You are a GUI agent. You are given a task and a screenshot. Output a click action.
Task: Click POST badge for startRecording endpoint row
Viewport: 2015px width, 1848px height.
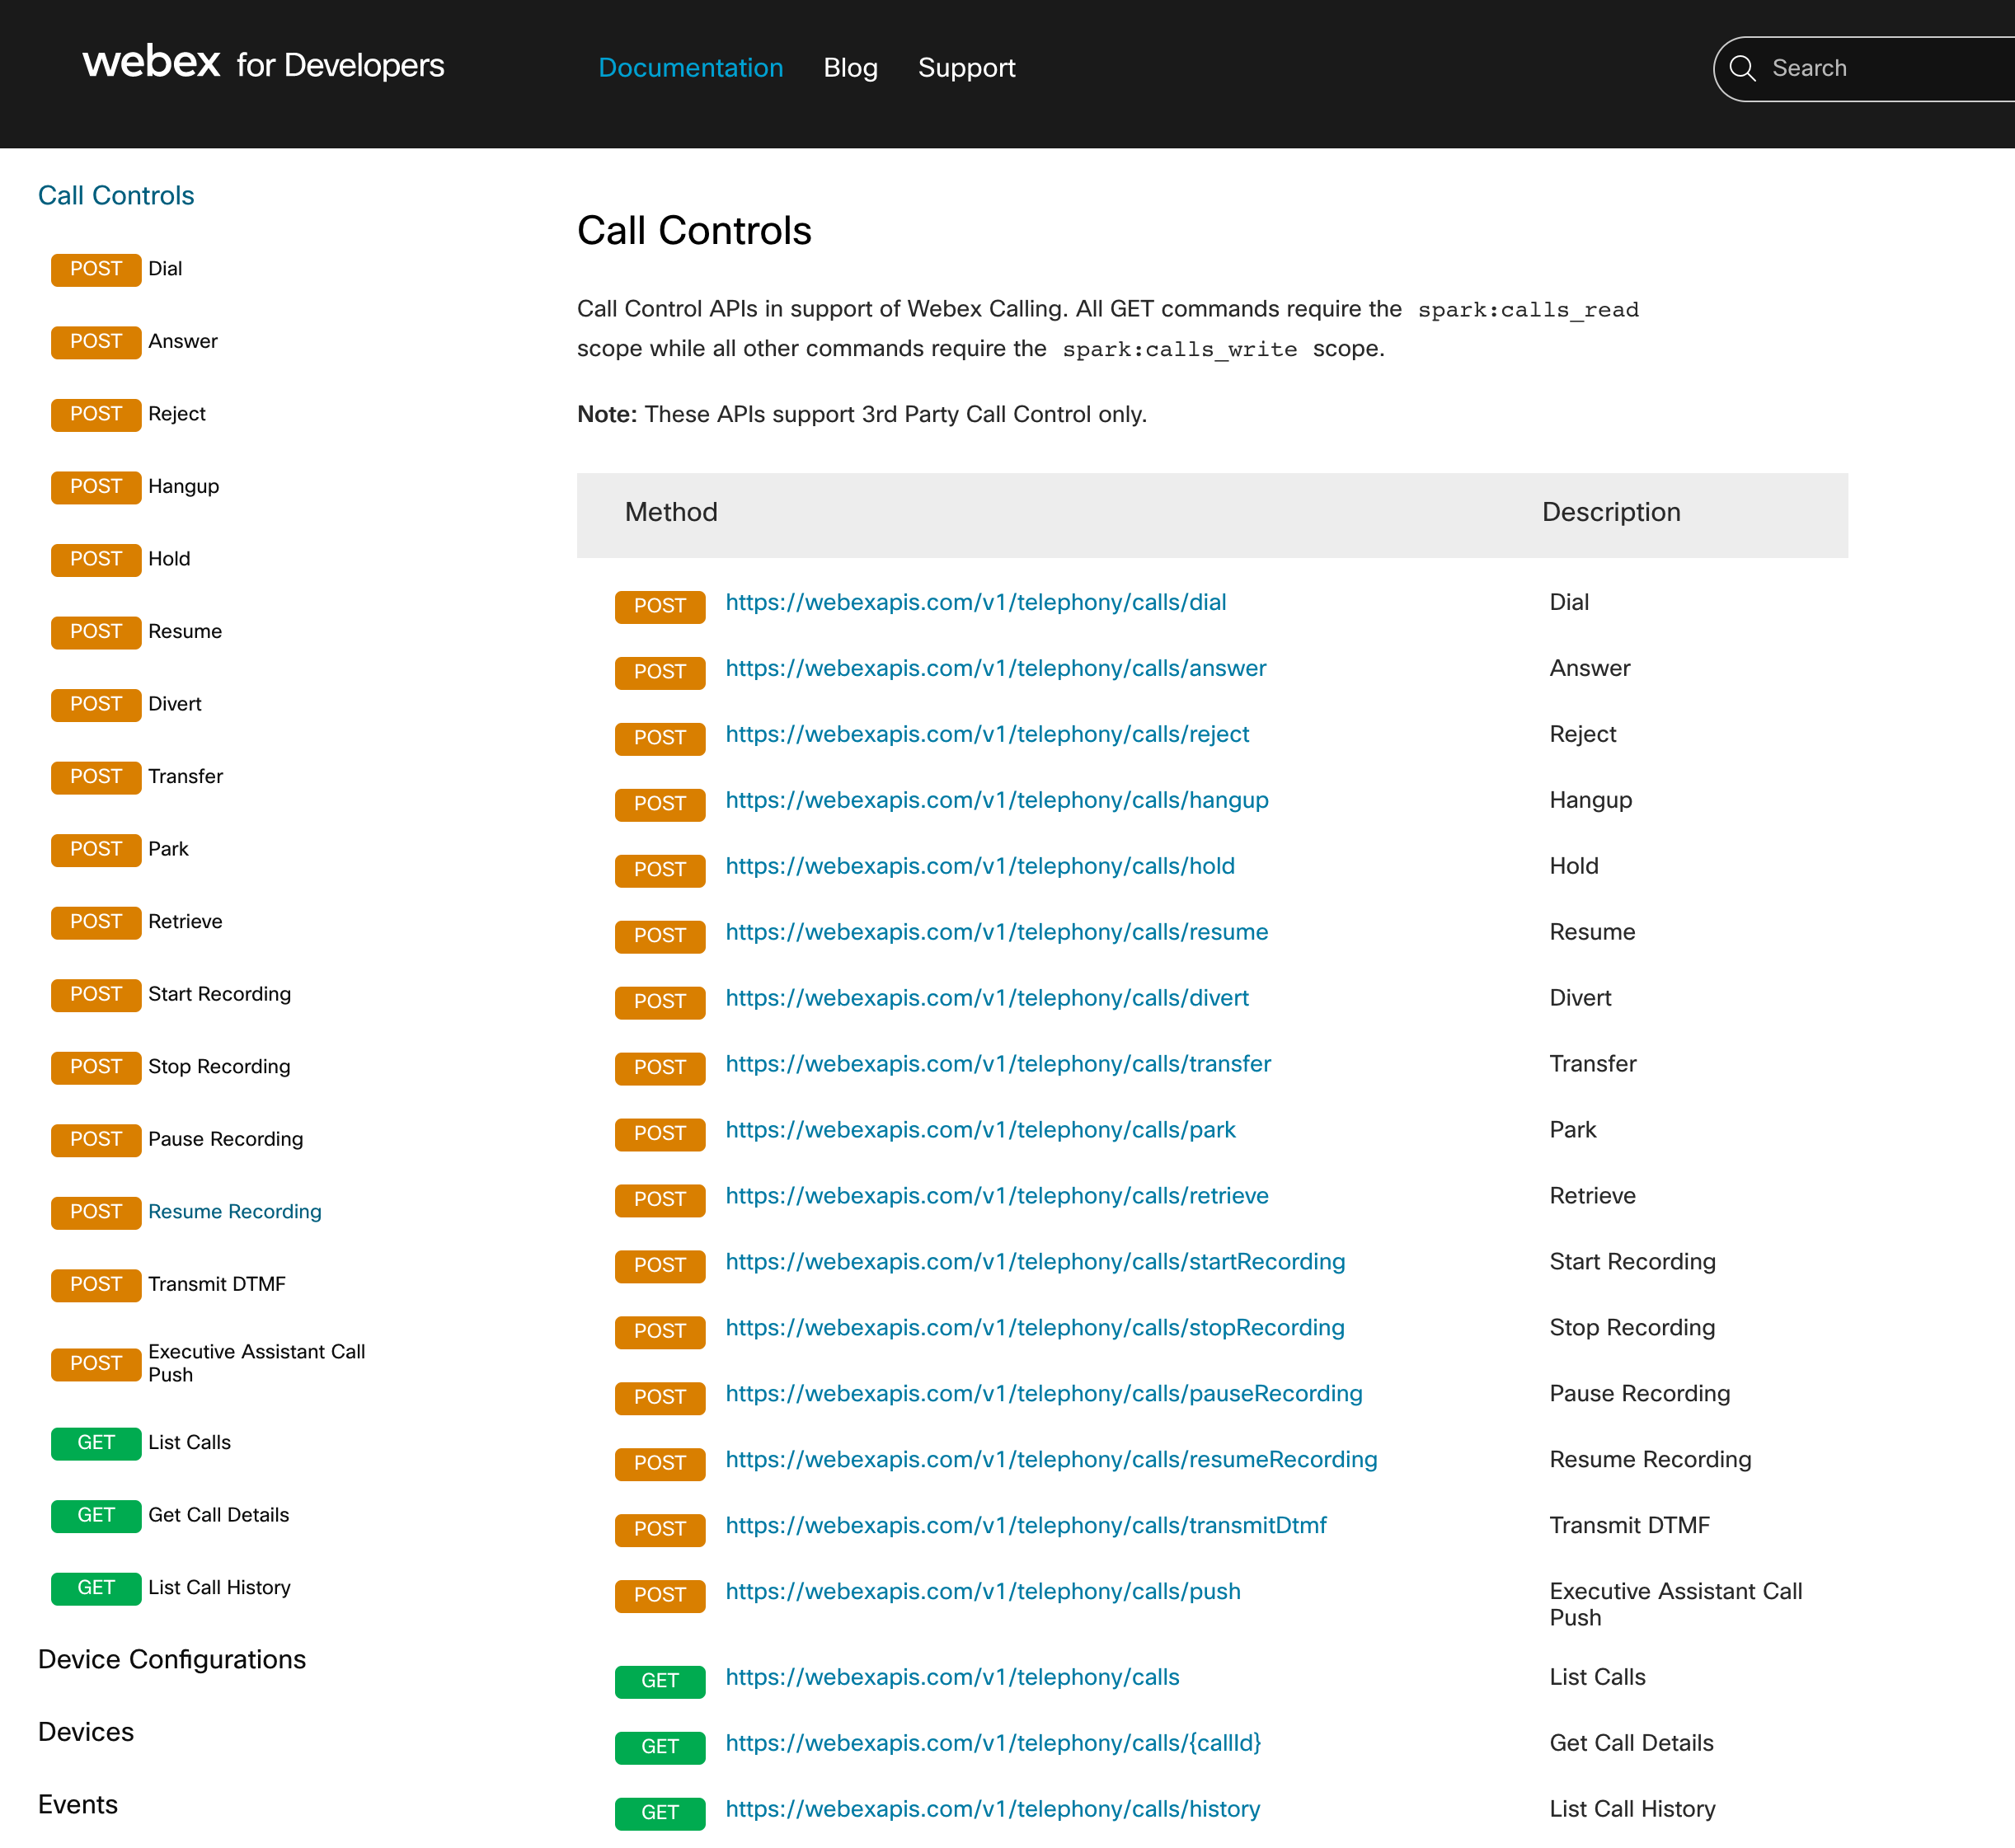(x=659, y=1266)
